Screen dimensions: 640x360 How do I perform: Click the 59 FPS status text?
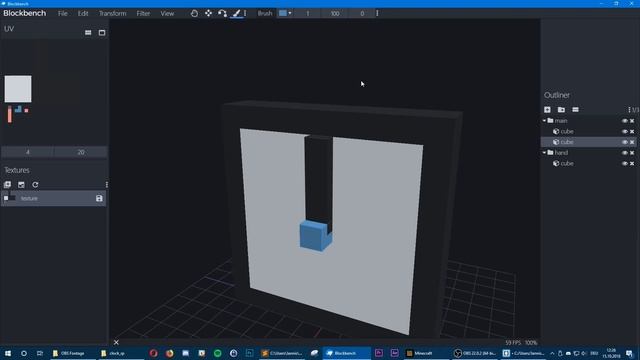(513, 342)
